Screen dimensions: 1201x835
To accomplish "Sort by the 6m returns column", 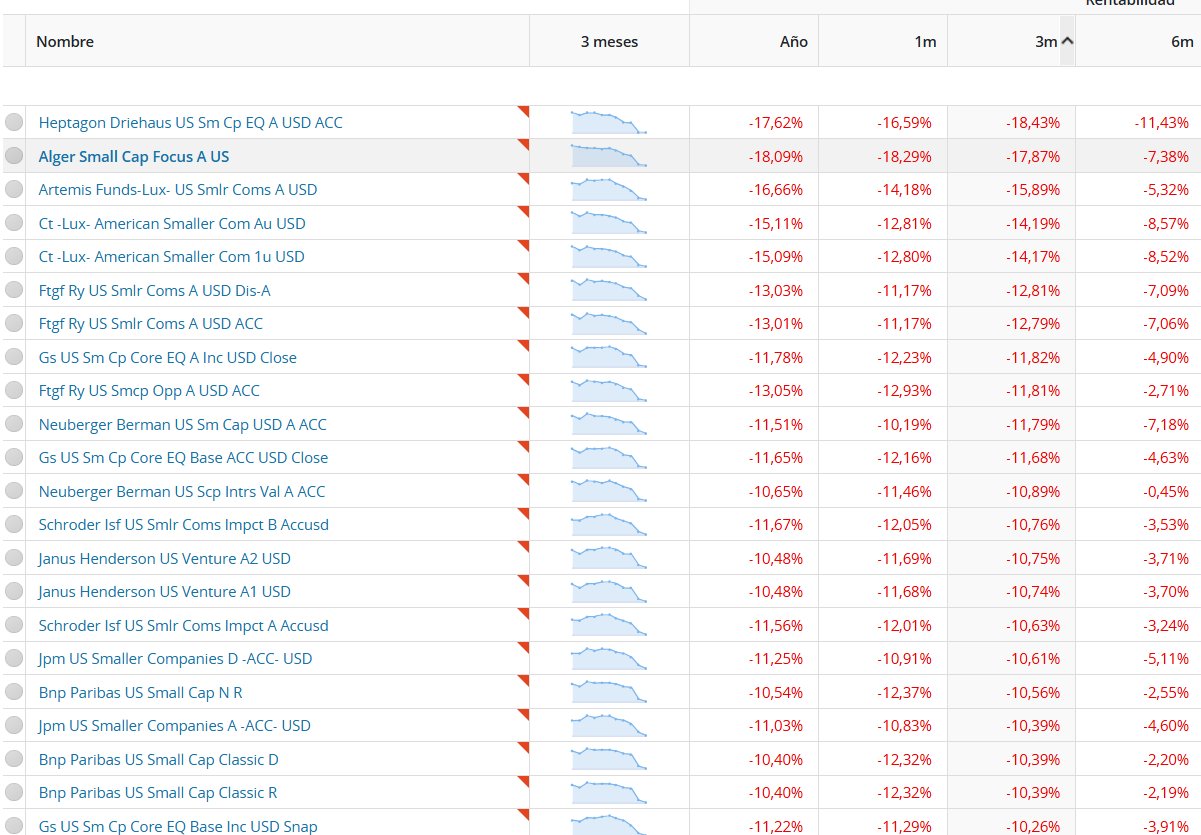I will coord(1183,42).
